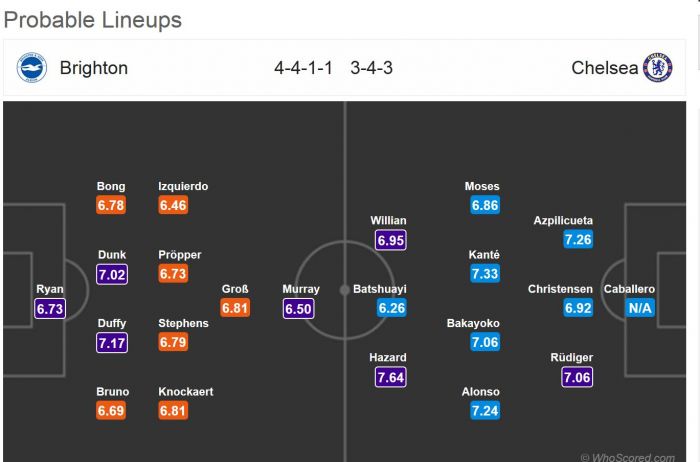Open the Brighton team name link
The height and width of the screenshot is (462, 700).
pos(94,68)
